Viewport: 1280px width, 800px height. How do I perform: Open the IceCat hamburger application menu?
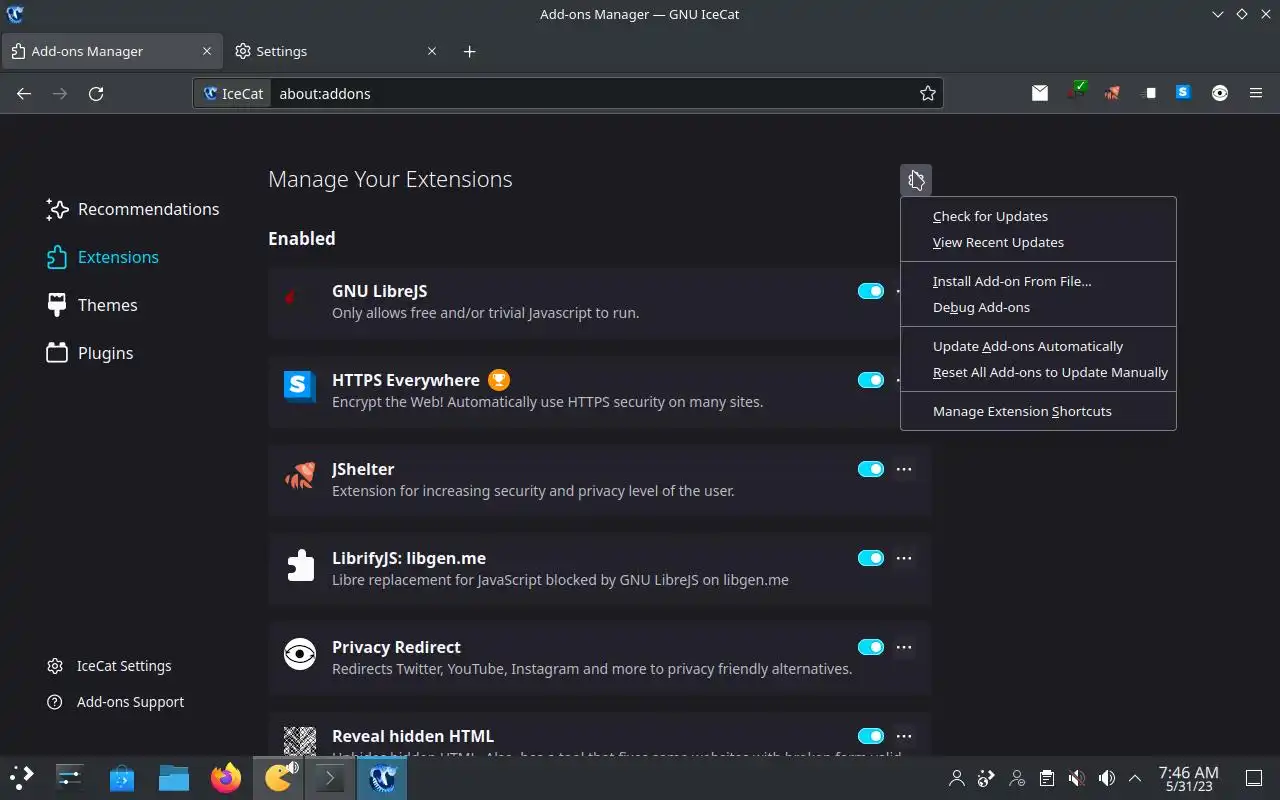[x=1256, y=93]
